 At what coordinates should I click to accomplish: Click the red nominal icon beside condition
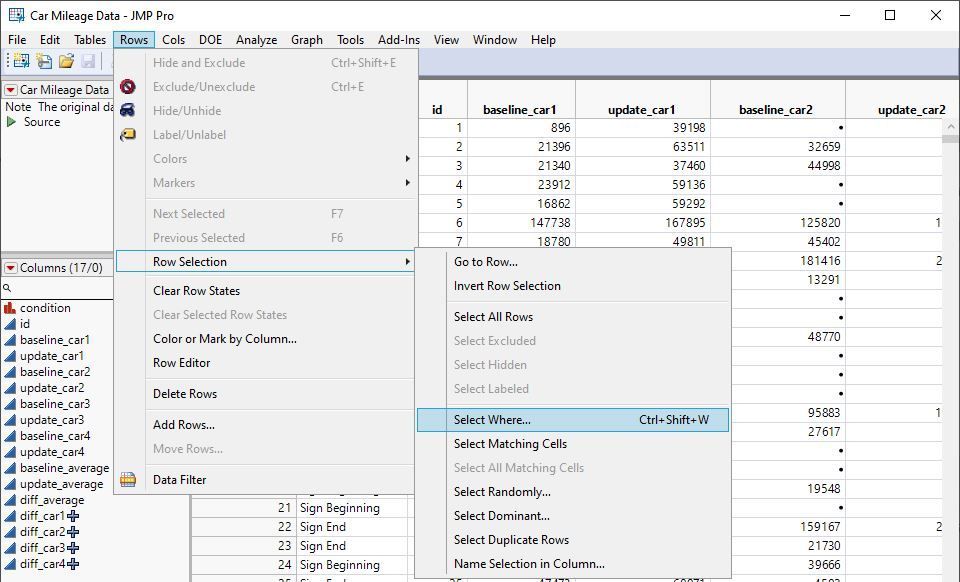click(10, 308)
